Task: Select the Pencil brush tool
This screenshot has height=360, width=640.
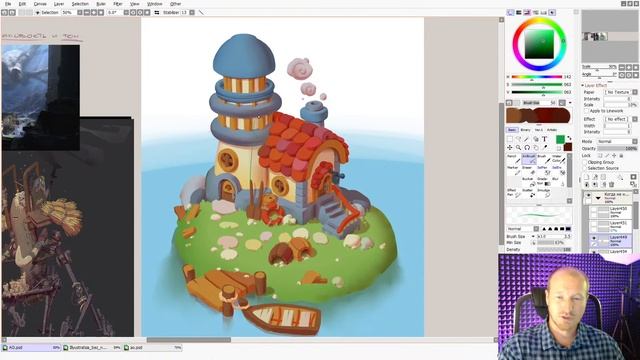Action: click(x=513, y=159)
